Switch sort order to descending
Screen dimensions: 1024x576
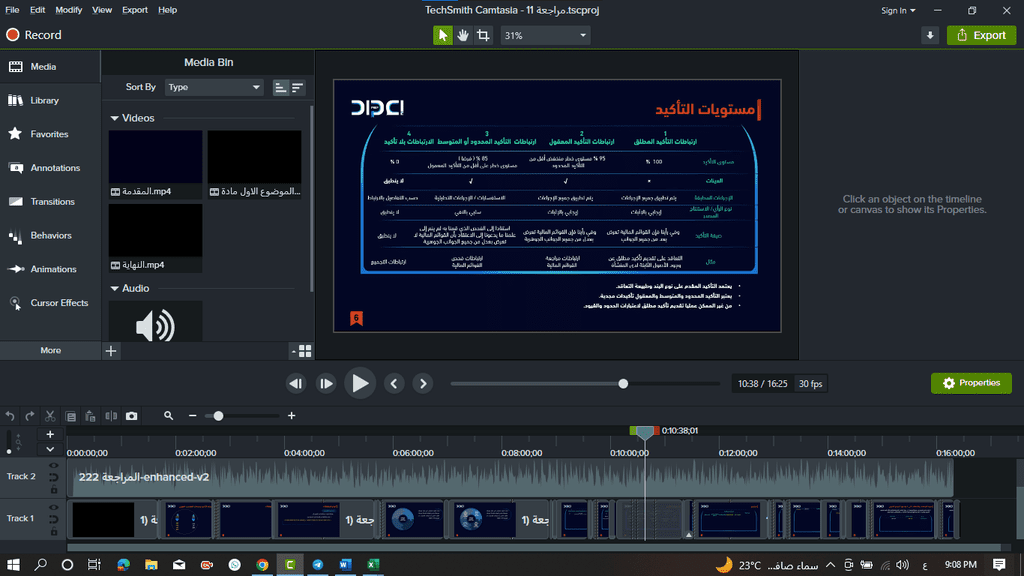click(297, 88)
